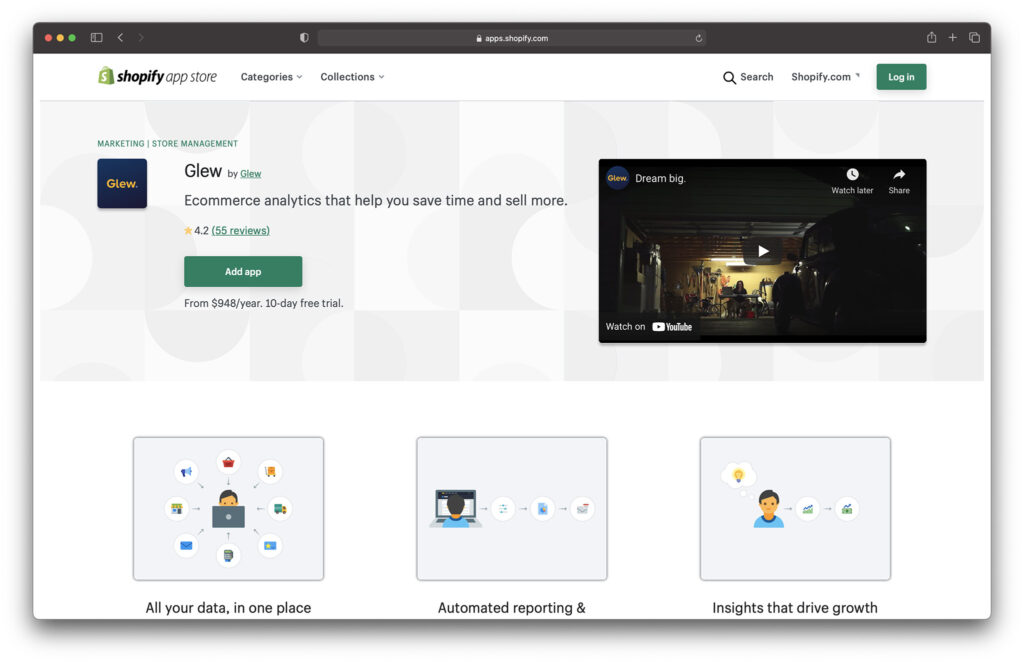This screenshot has height=663, width=1024.
Task: Click 'All your data, in one place' heading
Action: click(x=229, y=608)
